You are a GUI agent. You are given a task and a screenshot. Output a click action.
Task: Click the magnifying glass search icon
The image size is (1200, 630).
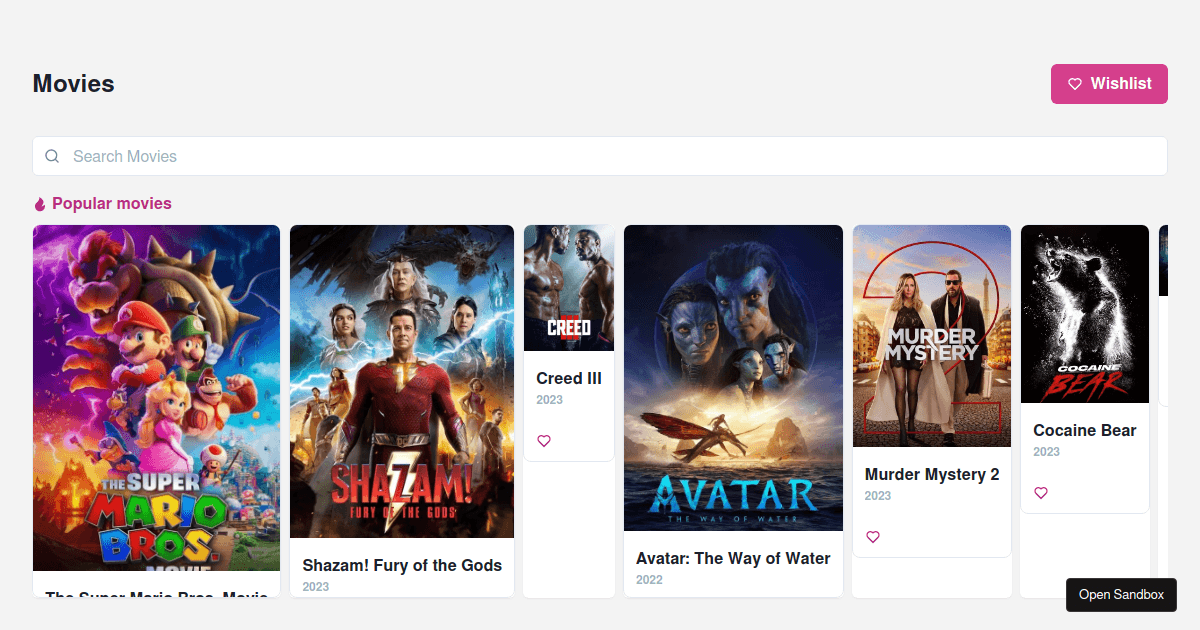[52, 156]
